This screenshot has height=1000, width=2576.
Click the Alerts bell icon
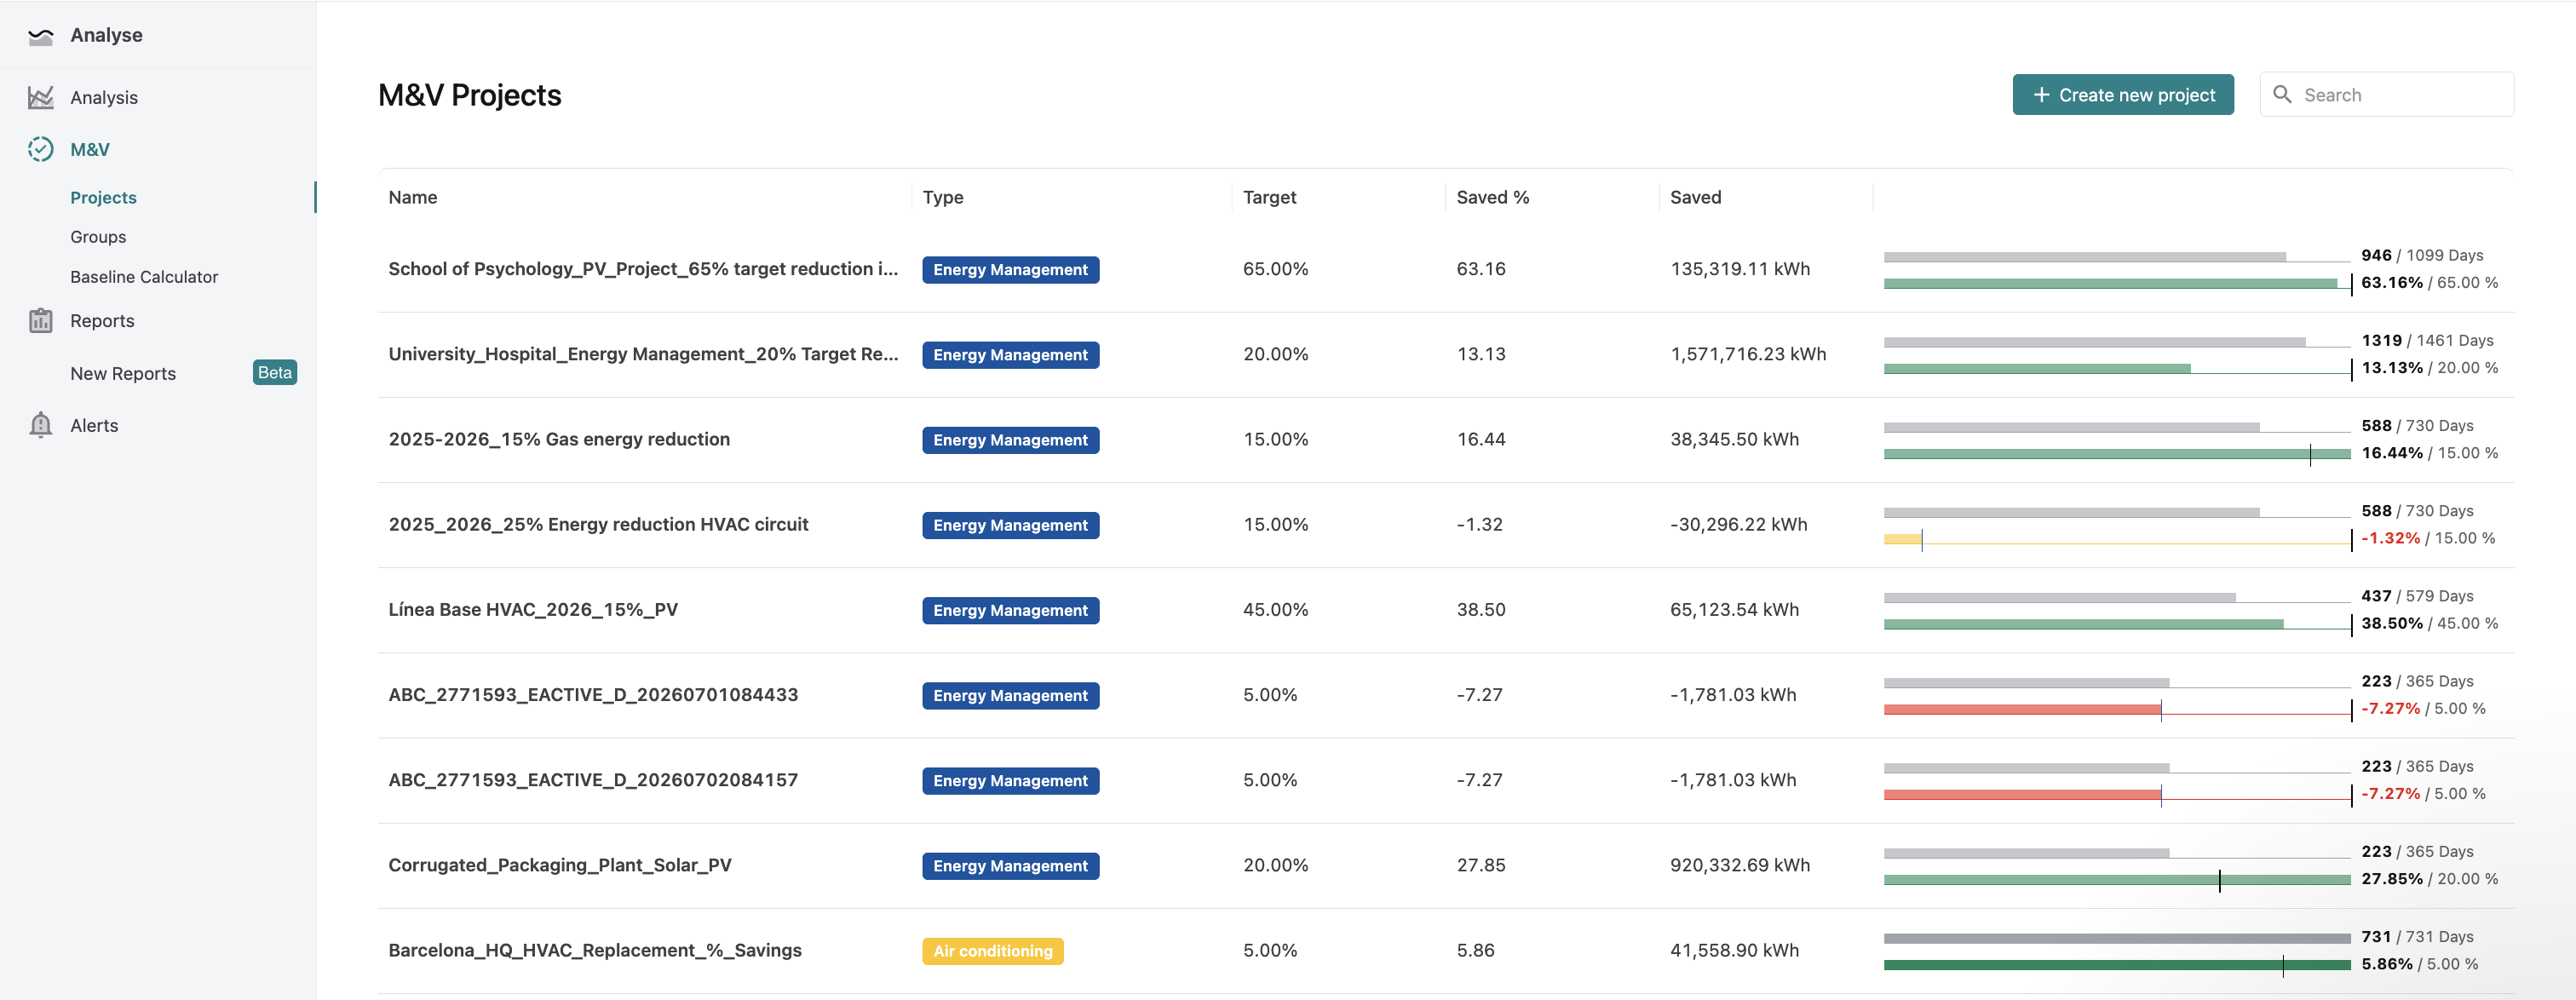[x=40, y=425]
